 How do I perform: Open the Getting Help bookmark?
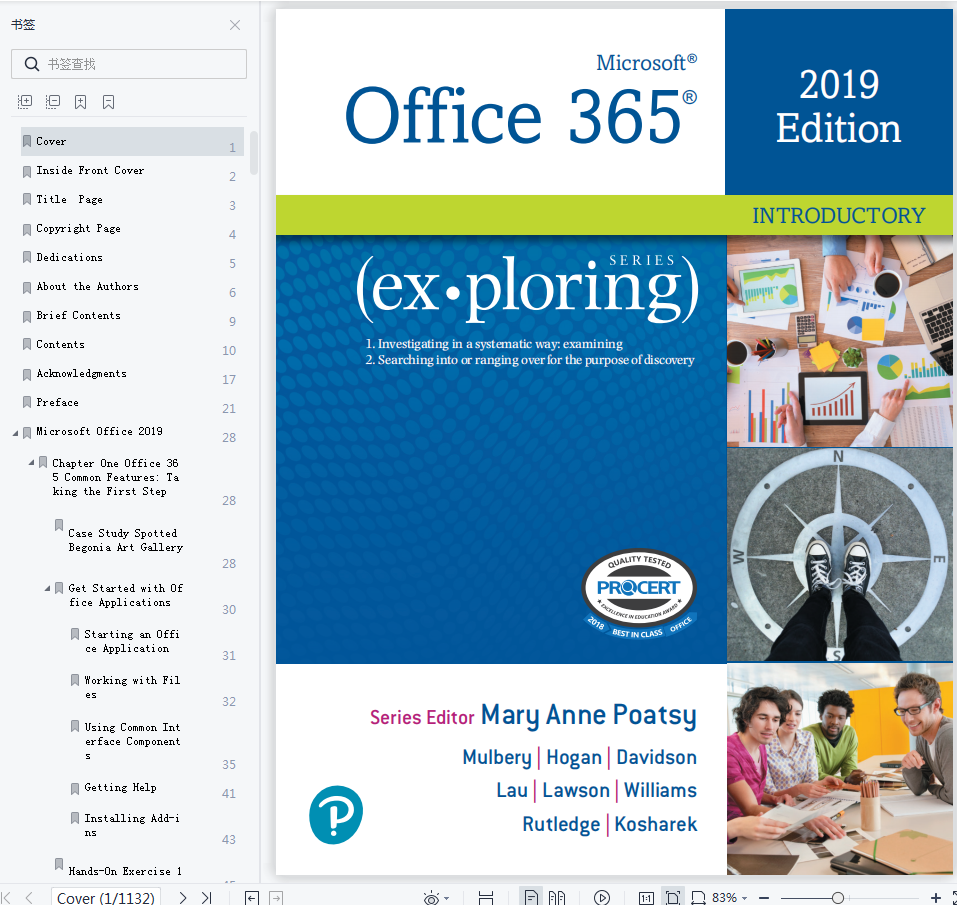(x=120, y=788)
